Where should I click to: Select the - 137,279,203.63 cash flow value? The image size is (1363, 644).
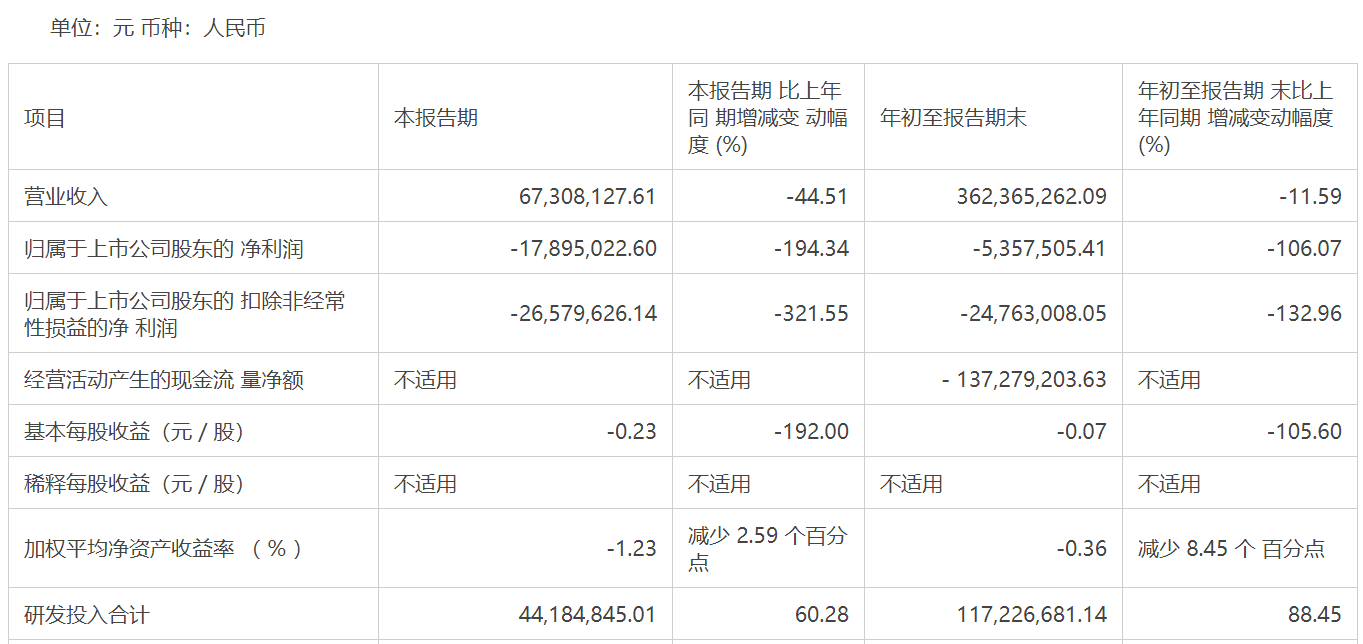(x=1024, y=380)
